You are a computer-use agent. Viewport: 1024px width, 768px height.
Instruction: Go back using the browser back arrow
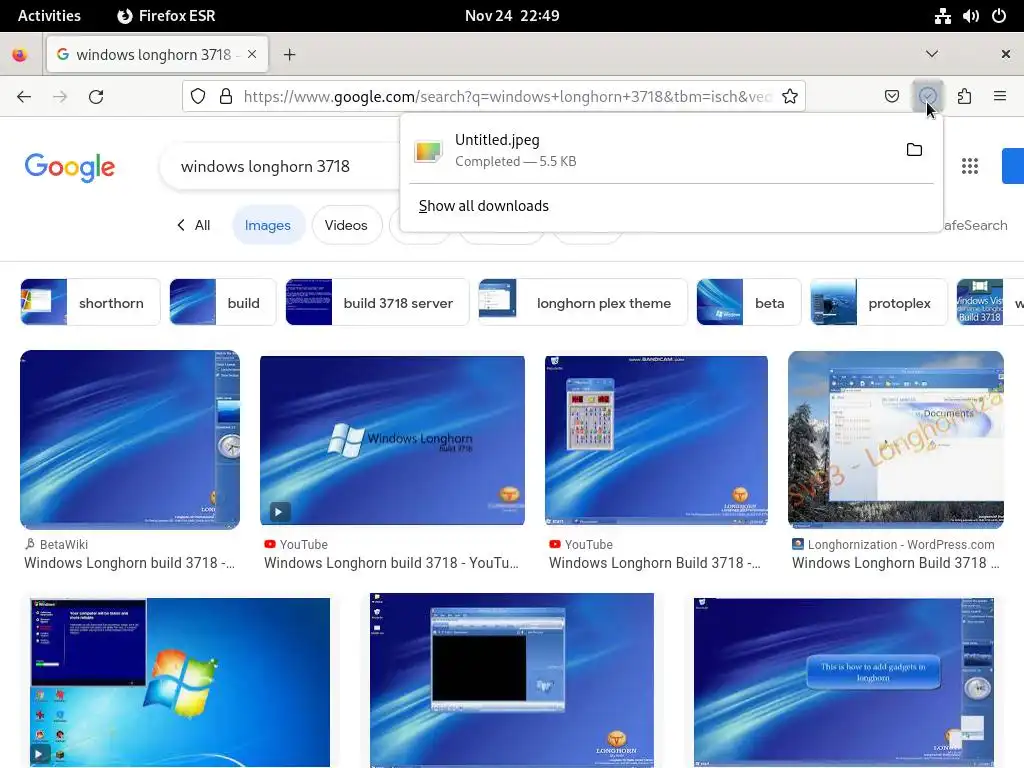point(24,97)
